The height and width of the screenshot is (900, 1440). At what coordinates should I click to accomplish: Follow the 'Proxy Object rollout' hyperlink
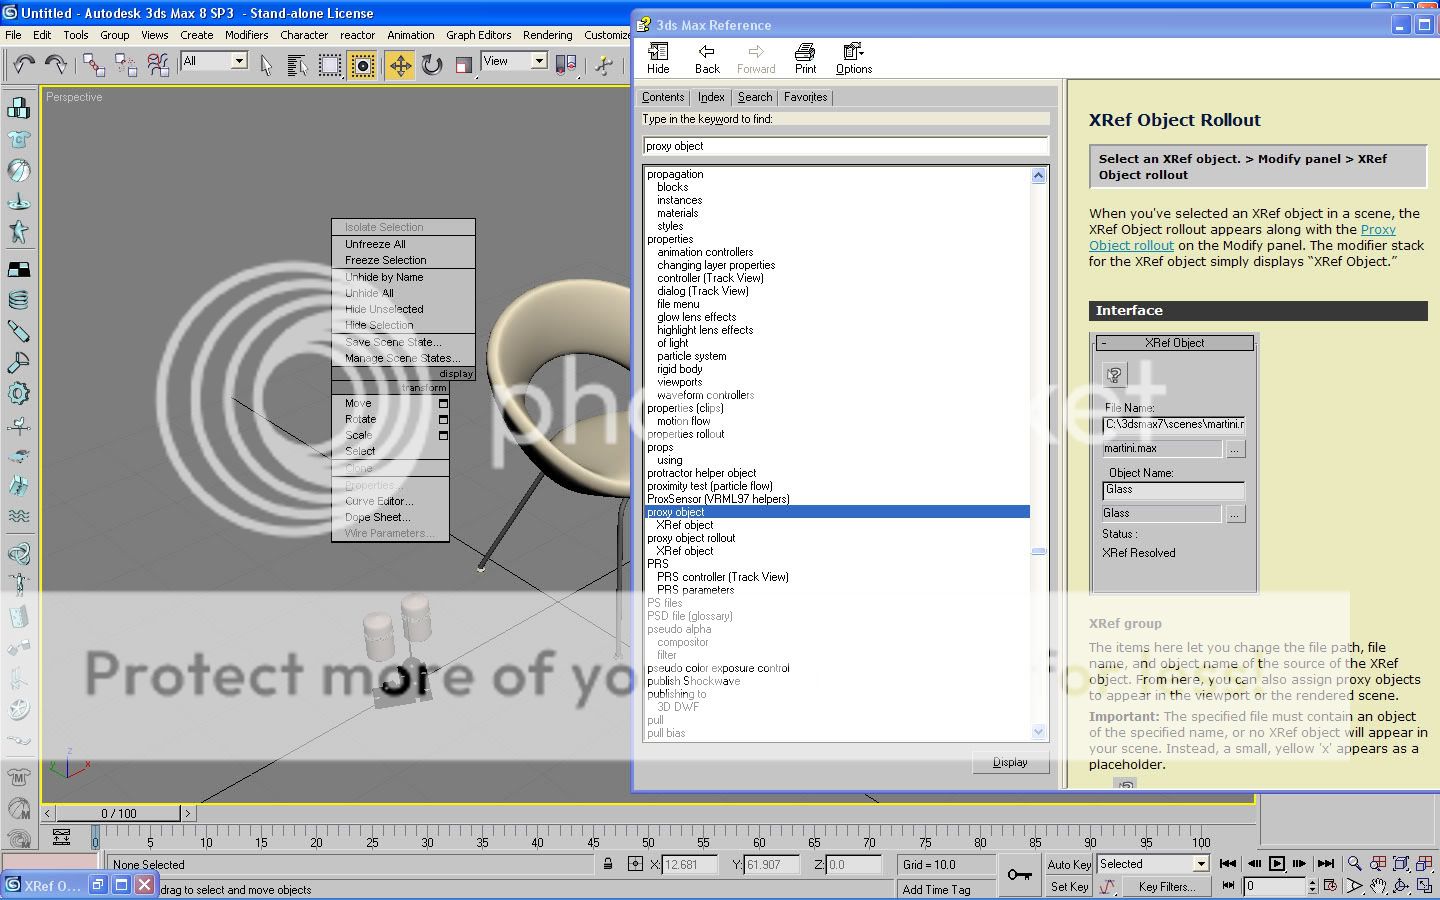point(1132,246)
